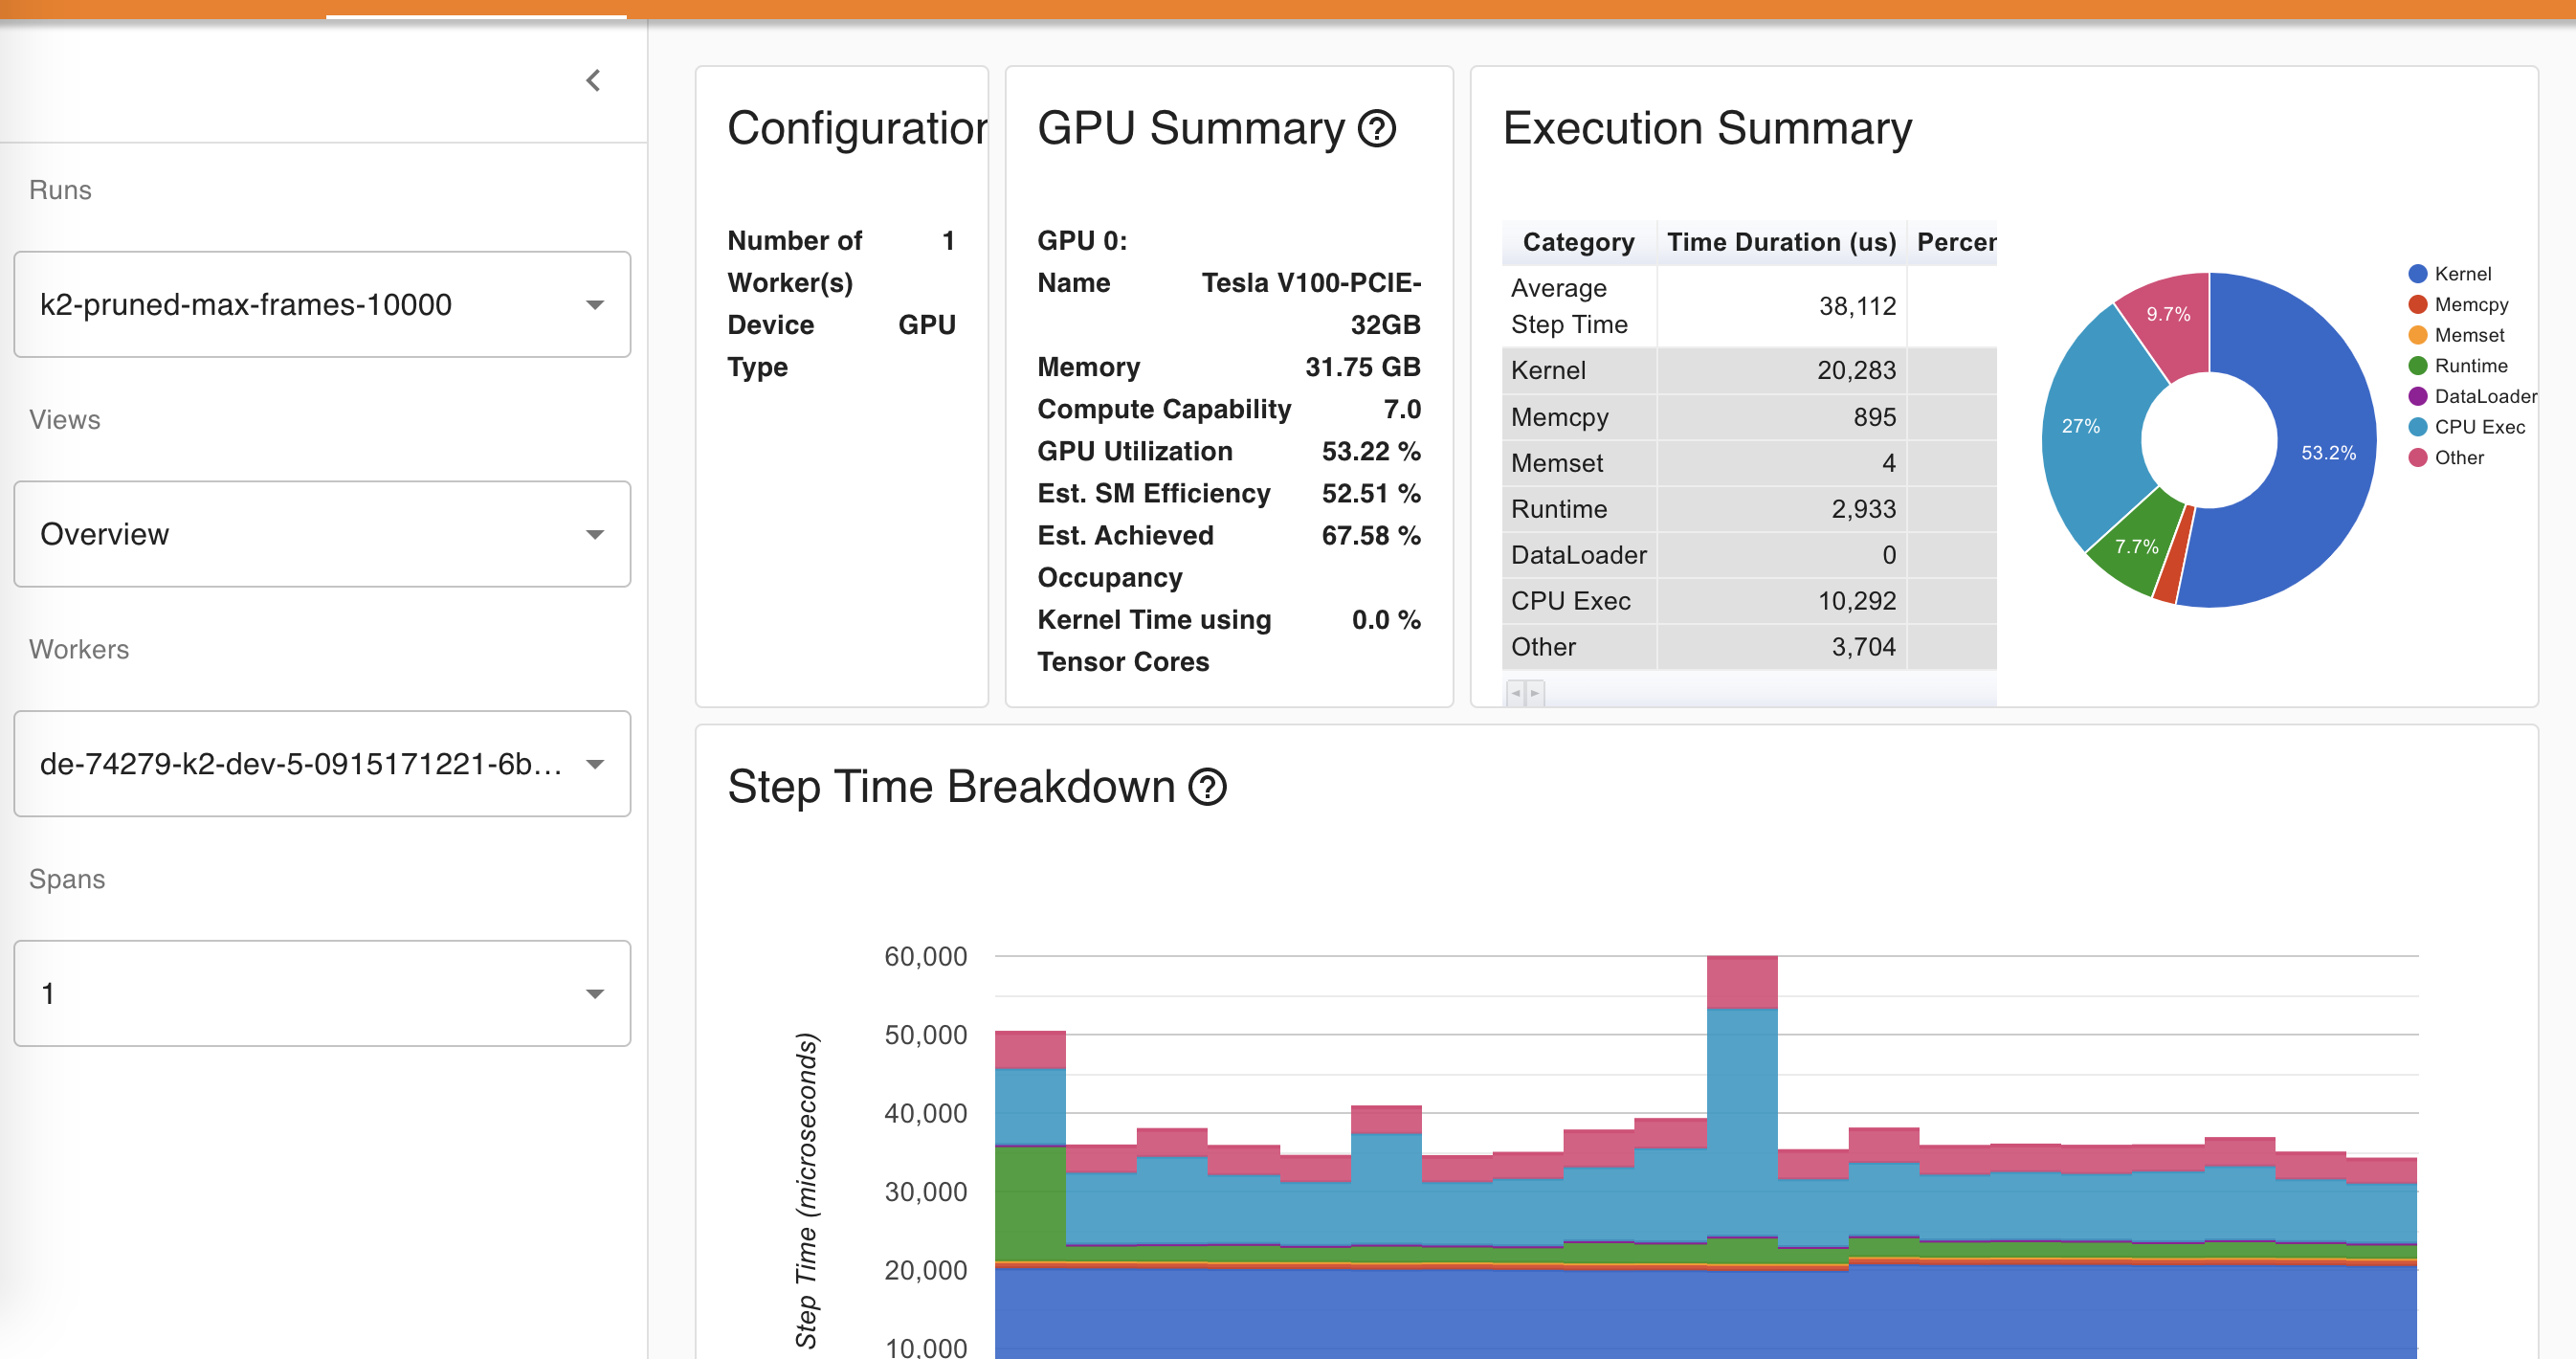Click the Kernel legend dot
2576x1359 pixels.
2418,274
